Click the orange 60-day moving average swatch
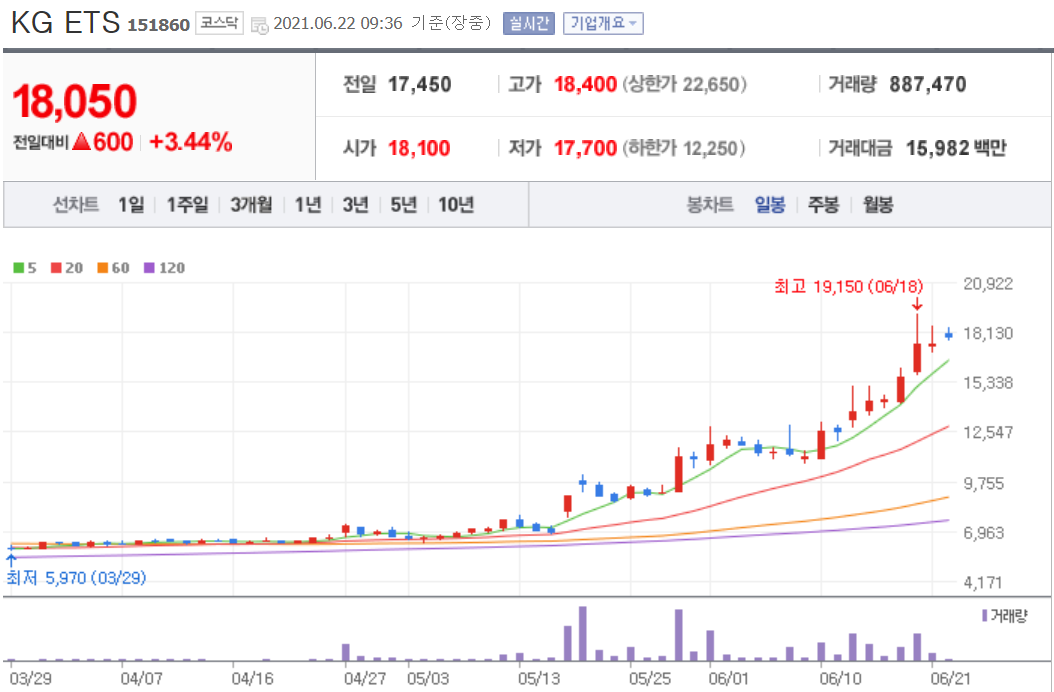1054x692 pixels. click(103, 268)
